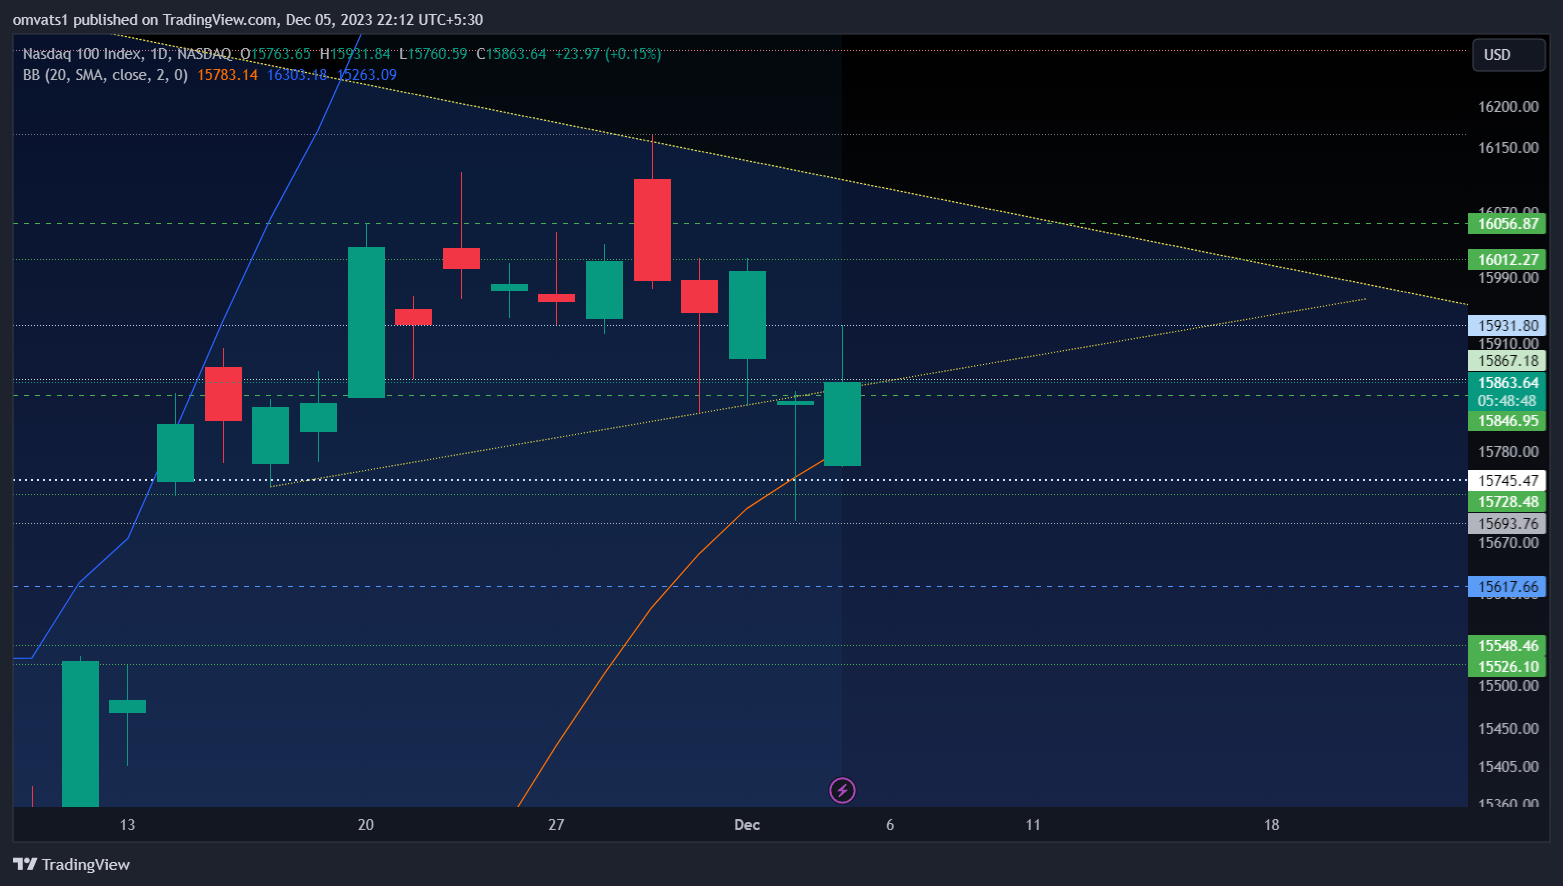Select the 15728.48 price label
The width and height of the screenshot is (1563, 886).
tap(1507, 502)
